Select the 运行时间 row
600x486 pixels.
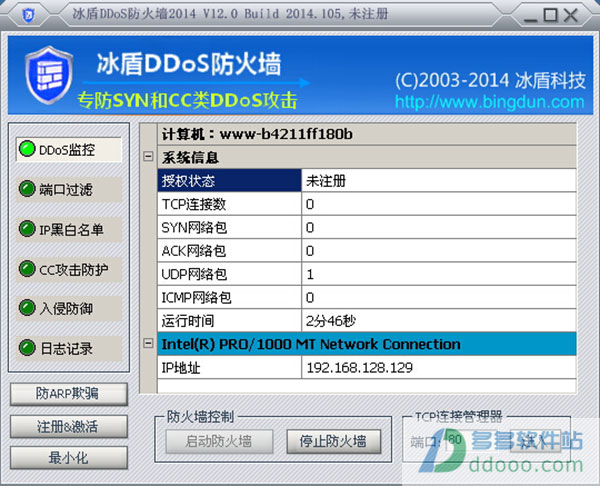pyautogui.click(x=367, y=321)
